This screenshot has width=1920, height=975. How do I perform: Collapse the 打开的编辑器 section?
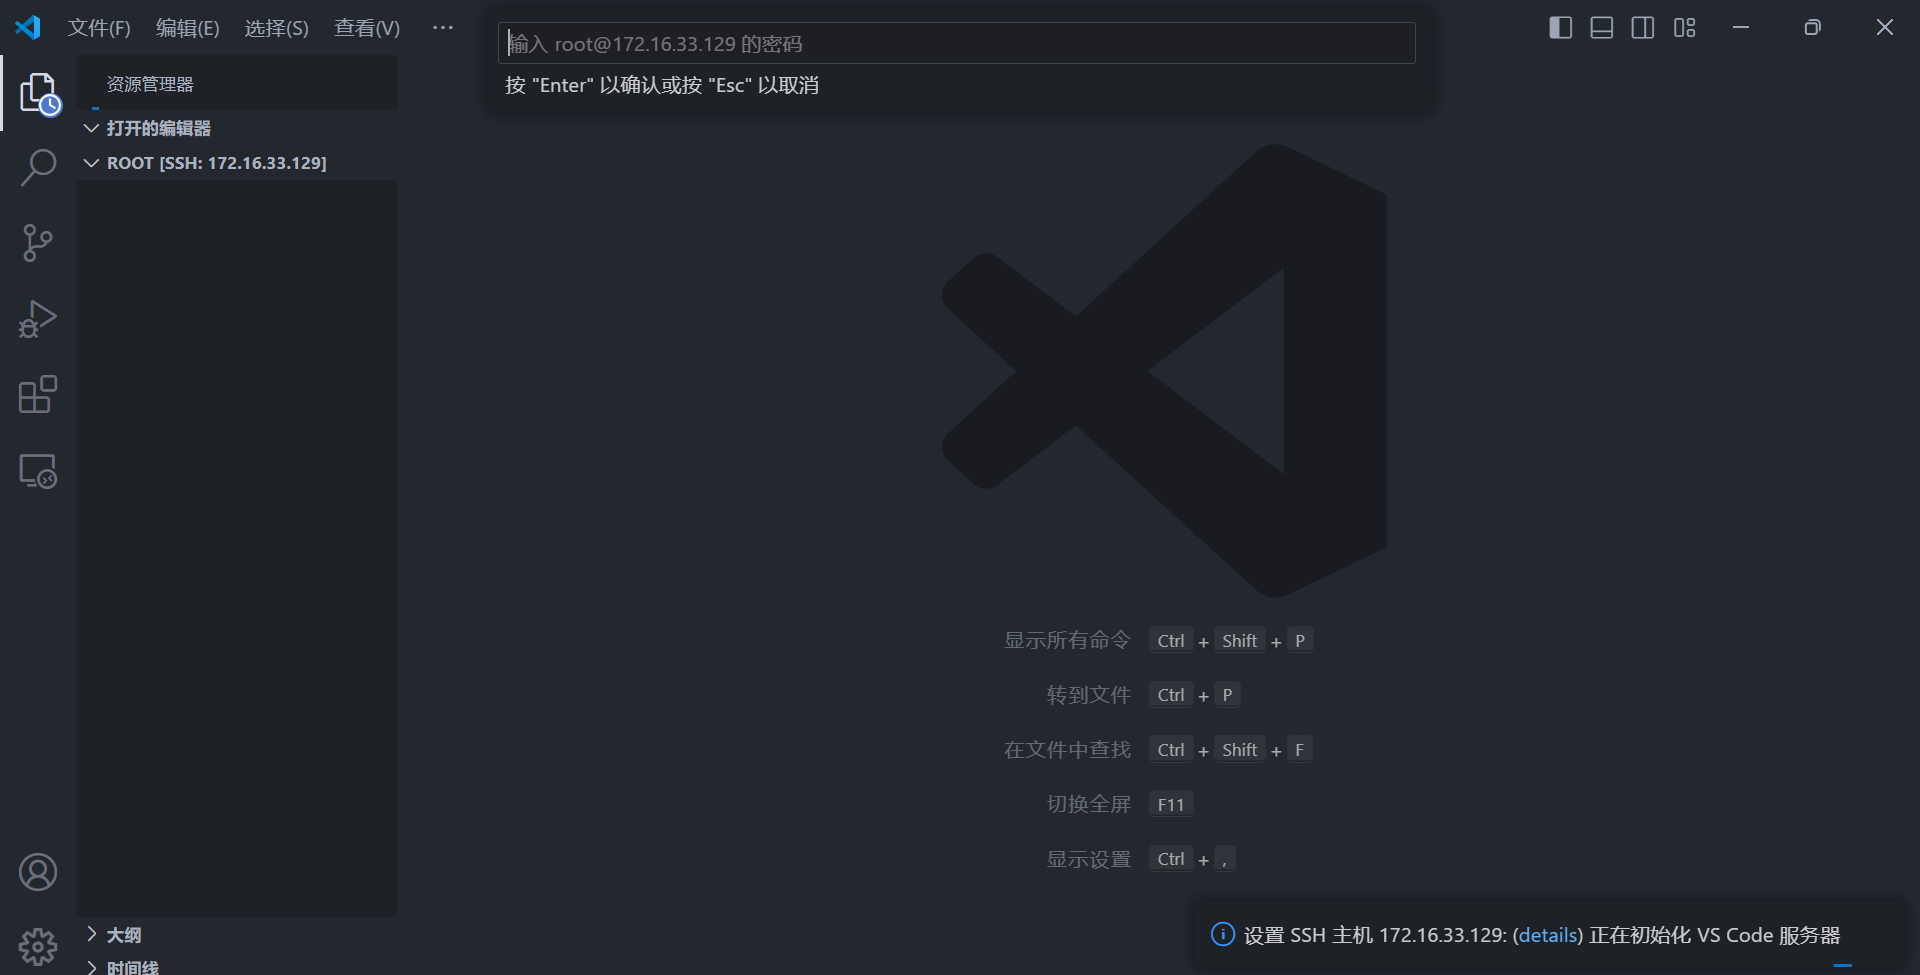coord(236,128)
